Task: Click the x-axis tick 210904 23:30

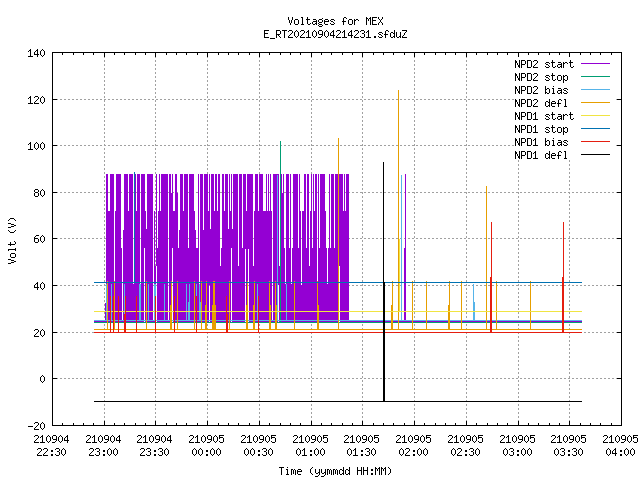Action: click(154, 446)
